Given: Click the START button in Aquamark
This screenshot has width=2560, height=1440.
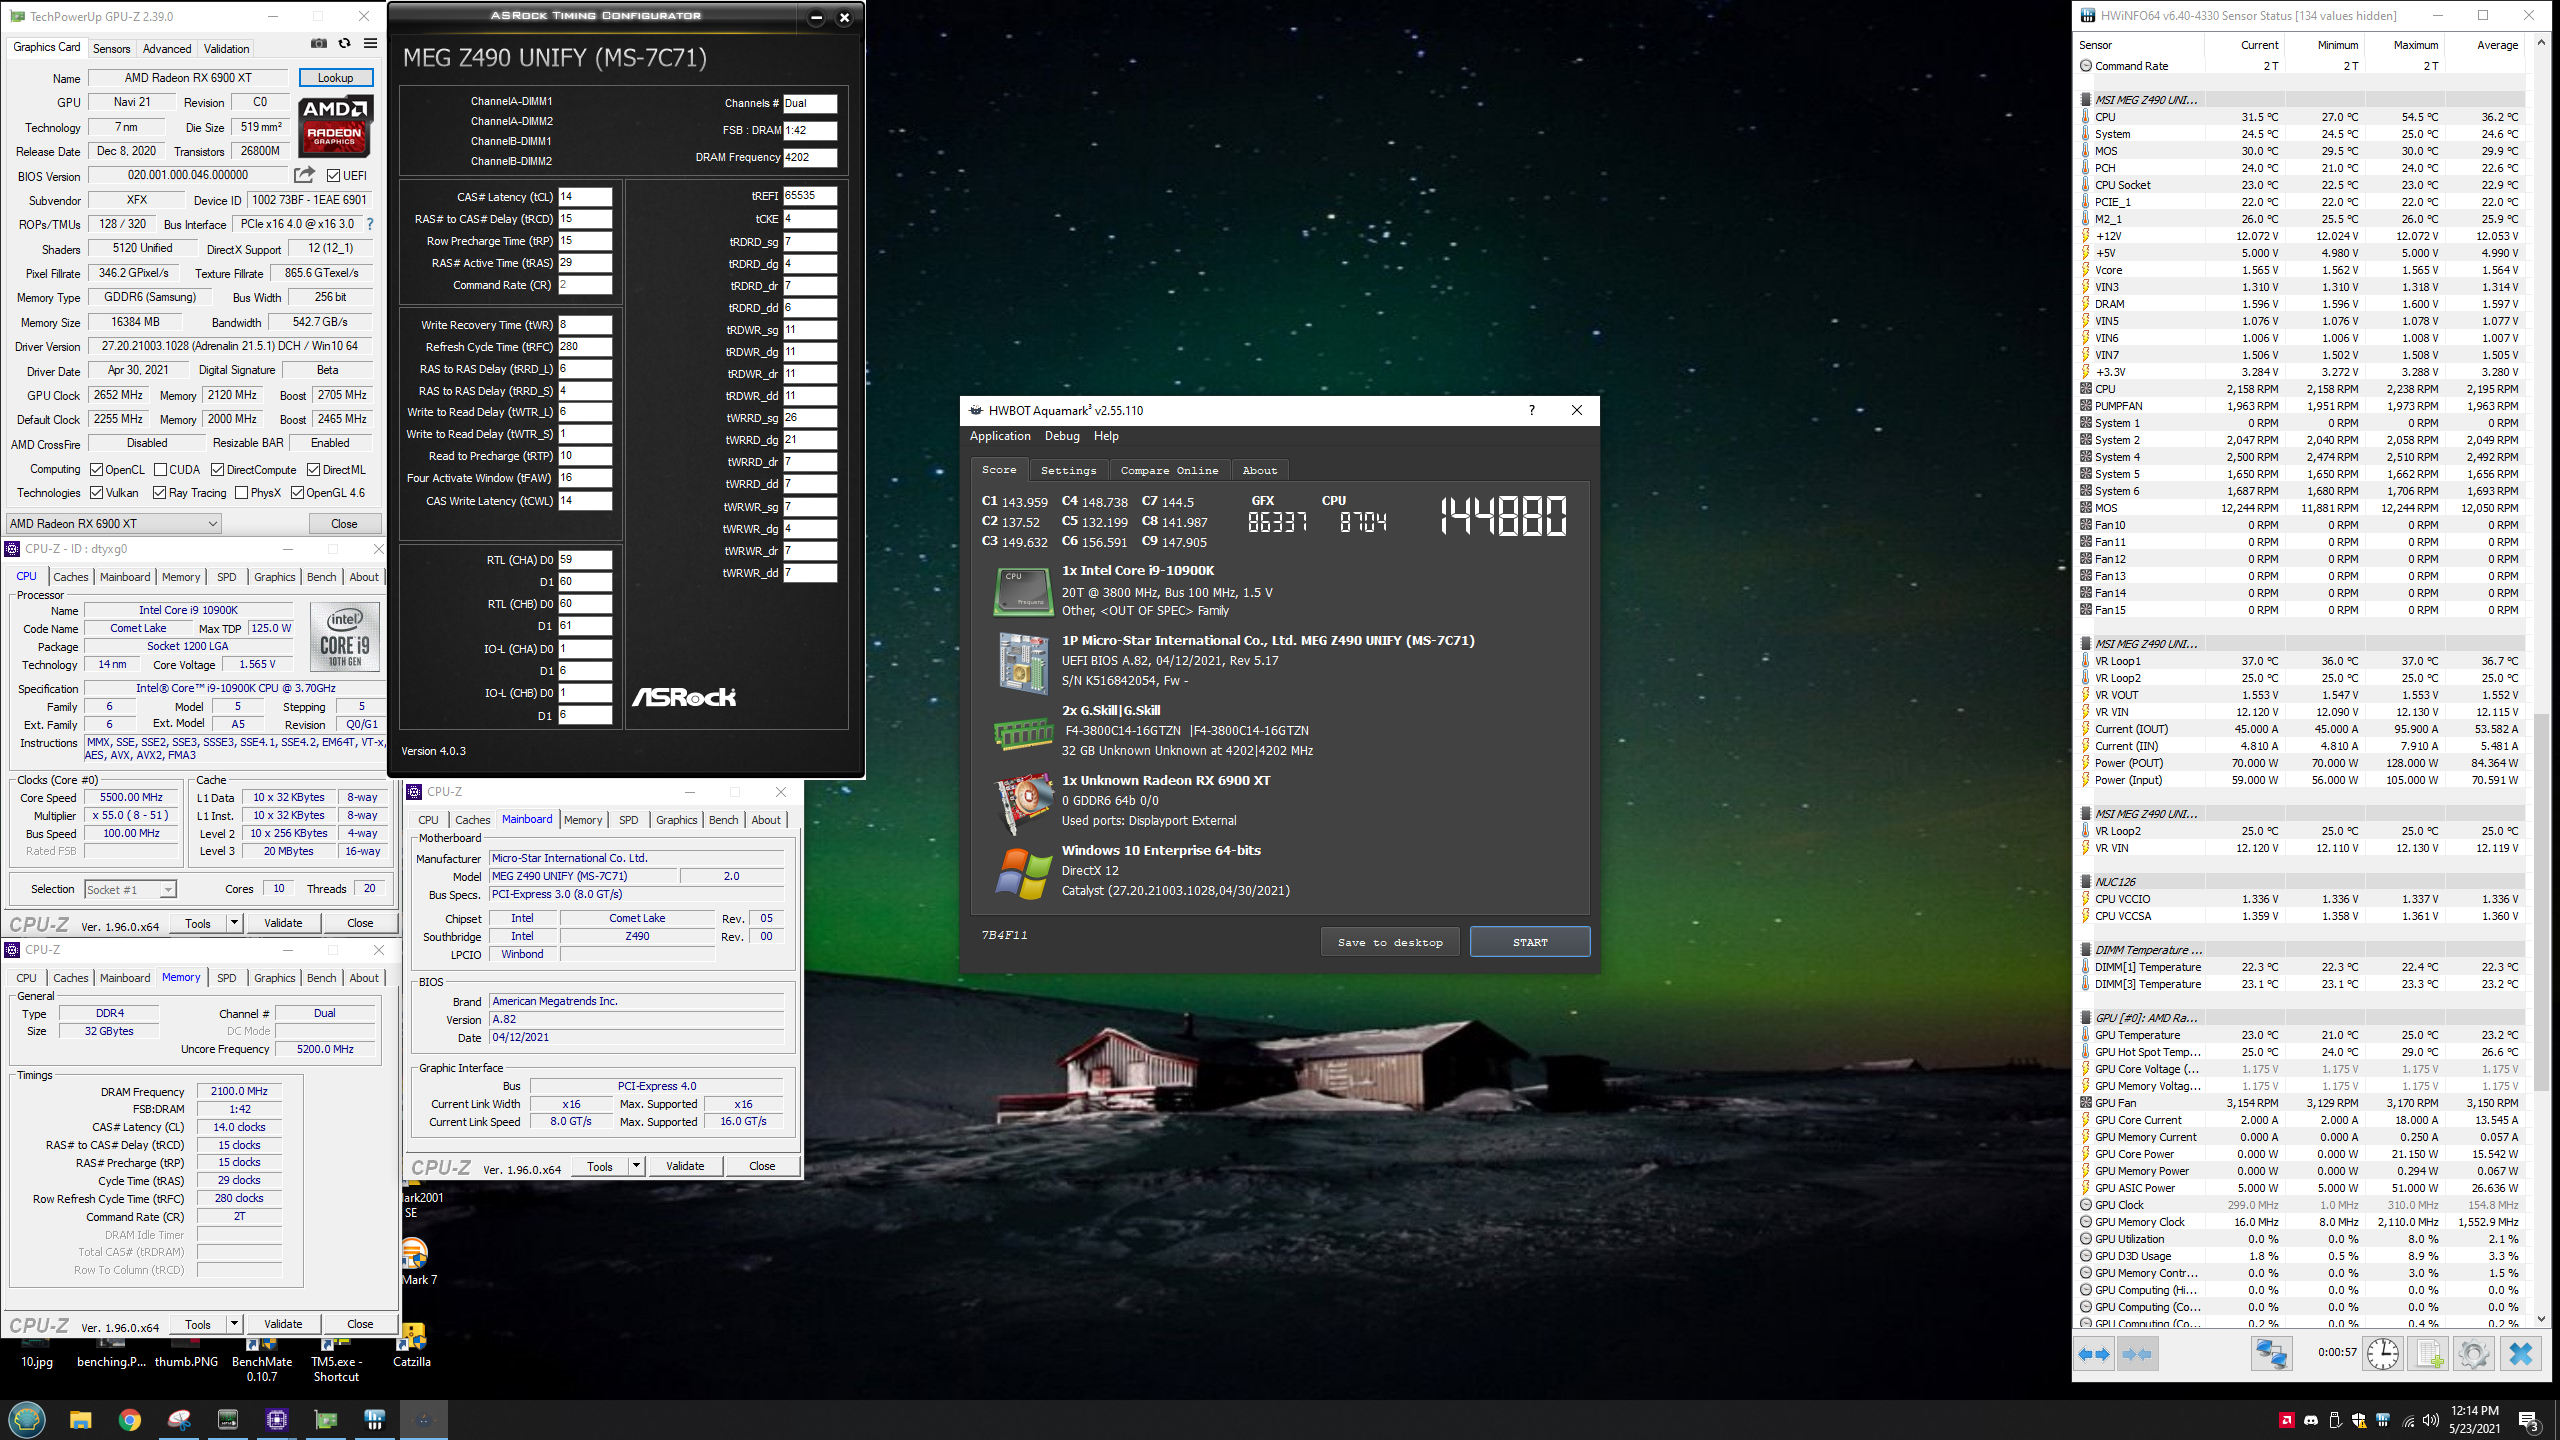Looking at the screenshot, I should click(x=1529, y=942).
